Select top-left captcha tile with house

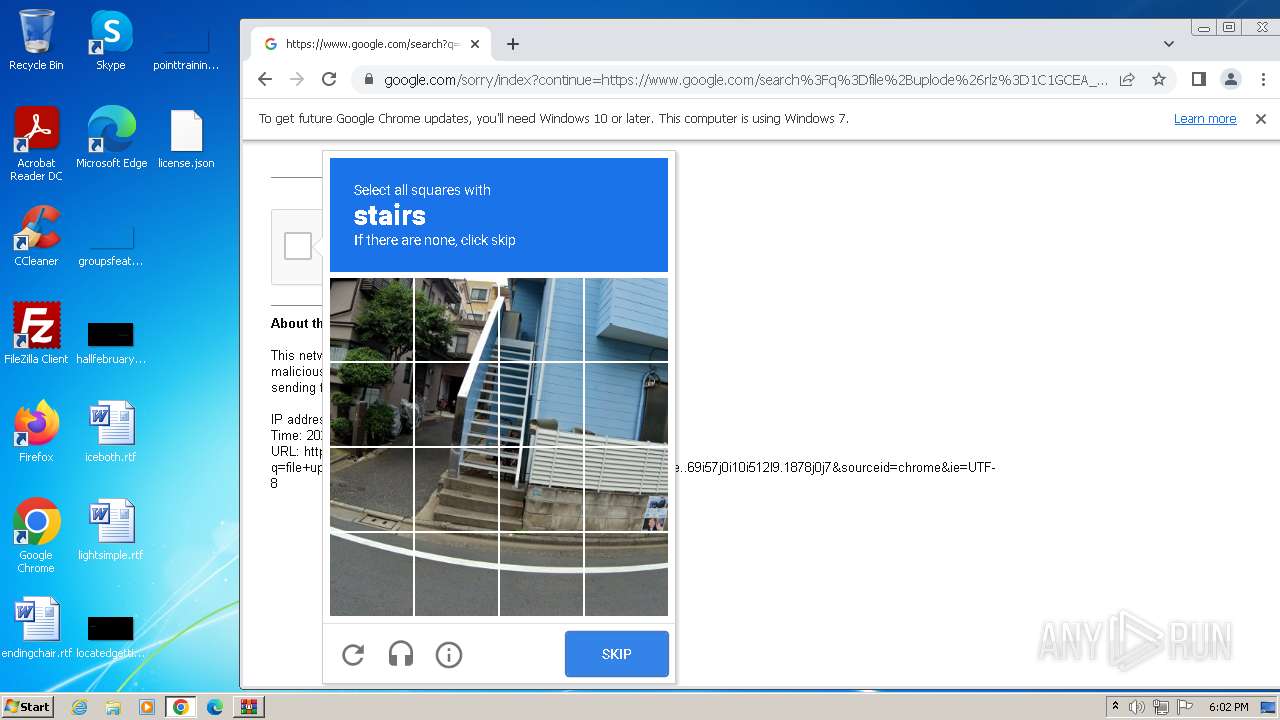pyautogui.click(x=371, y=319)
